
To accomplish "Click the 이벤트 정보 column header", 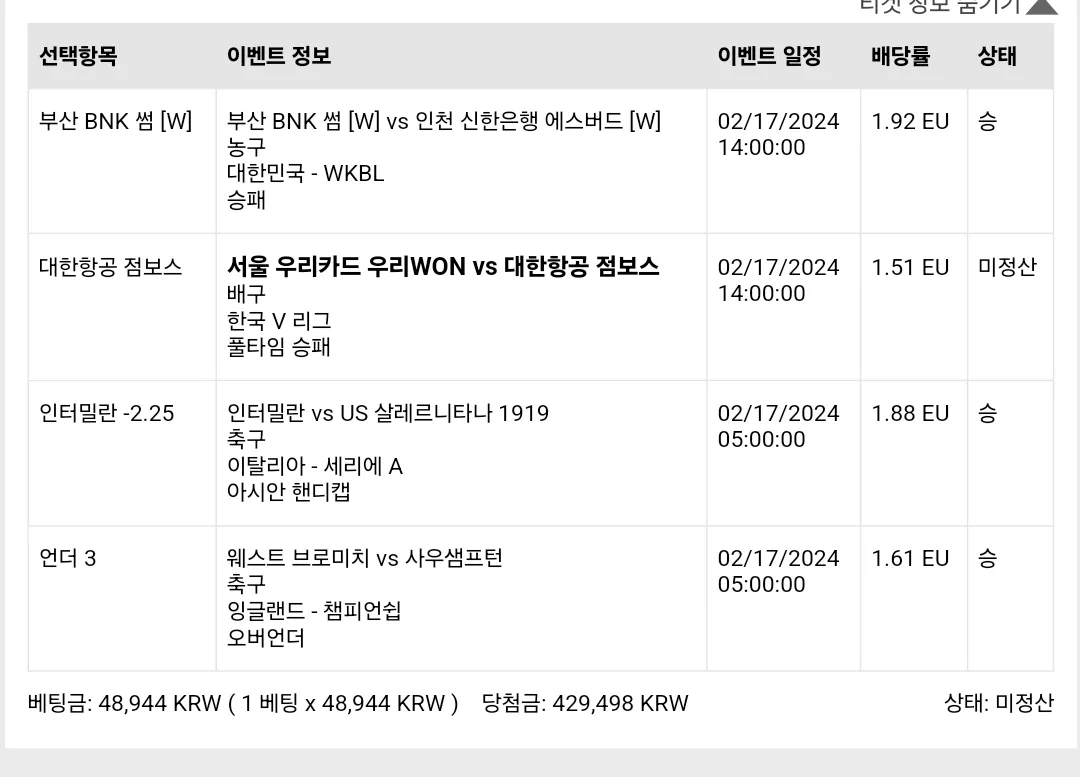I will click(x=279, y=56).
